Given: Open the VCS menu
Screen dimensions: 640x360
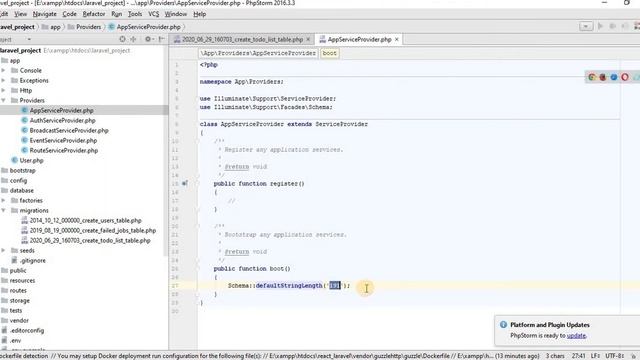Looking at the screenshot, I should tap(153, 14).
